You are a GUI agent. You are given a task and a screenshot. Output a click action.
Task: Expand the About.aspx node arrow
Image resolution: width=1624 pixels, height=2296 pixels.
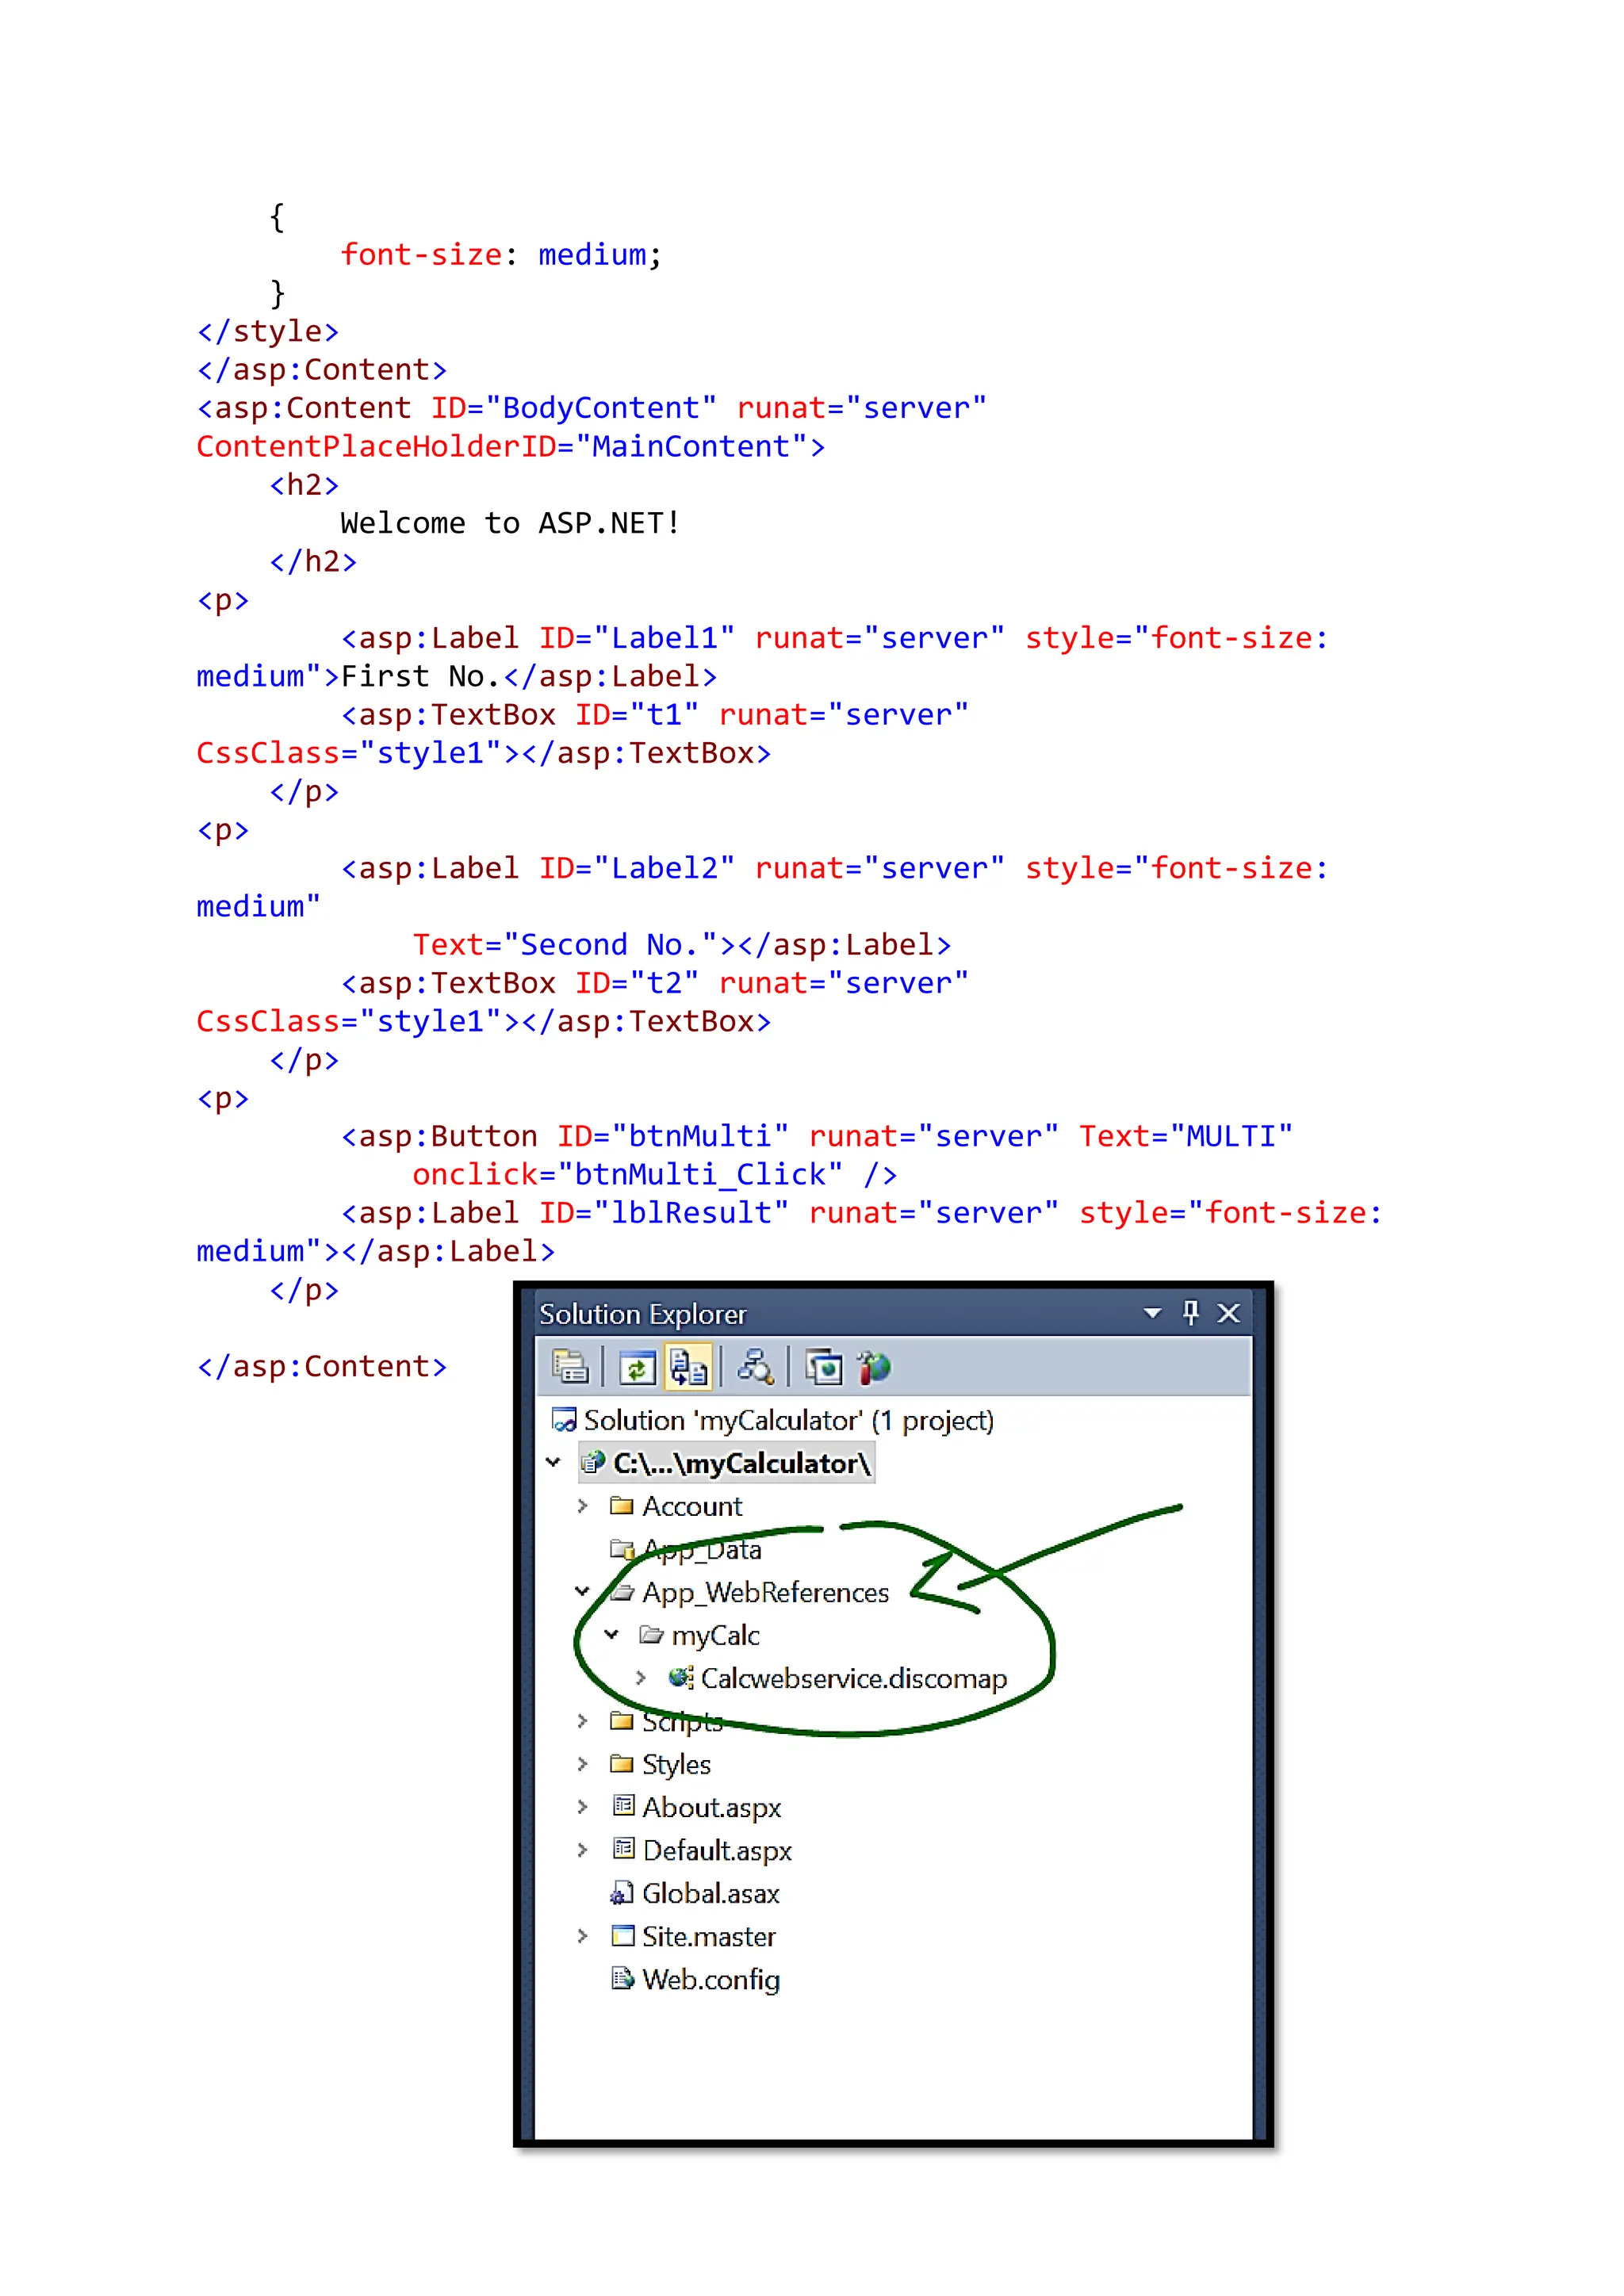click(x=582, y=1807)
